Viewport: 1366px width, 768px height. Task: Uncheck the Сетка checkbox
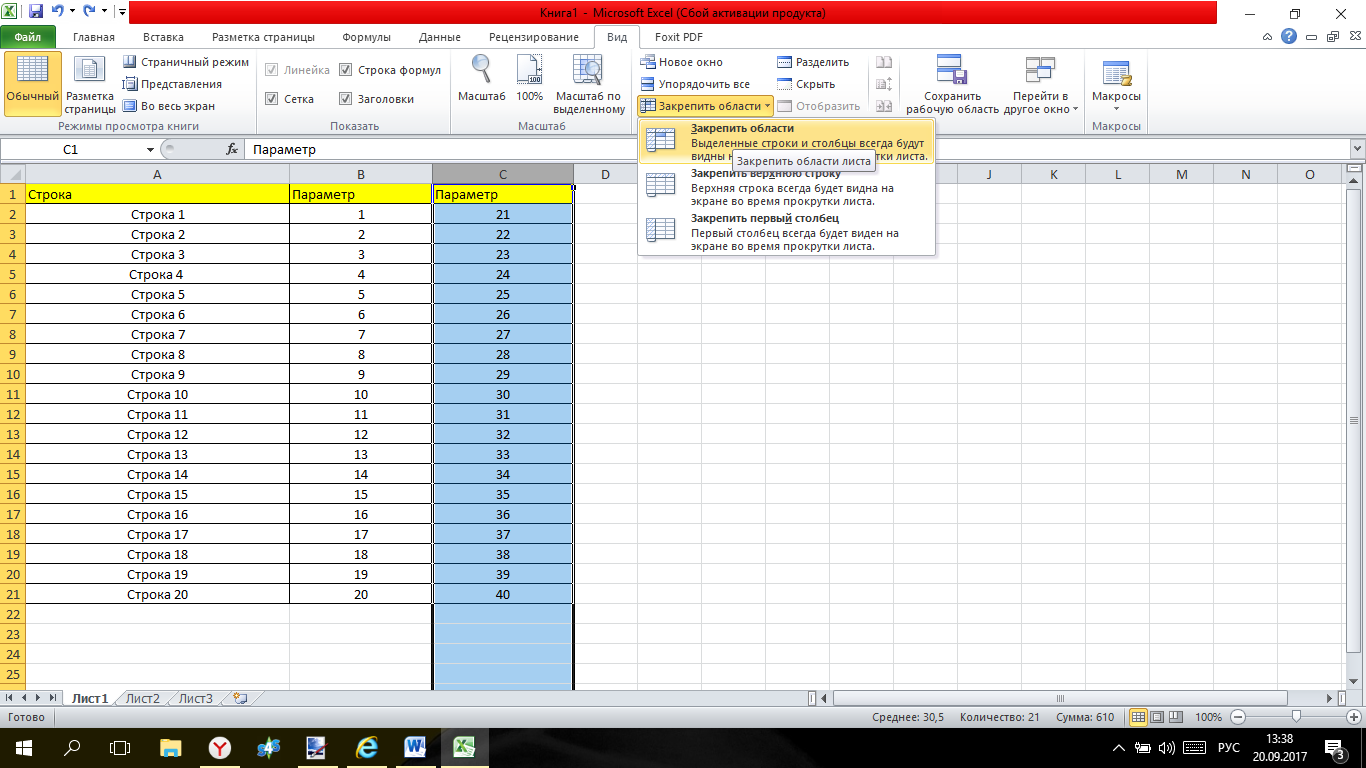(271, 99)
